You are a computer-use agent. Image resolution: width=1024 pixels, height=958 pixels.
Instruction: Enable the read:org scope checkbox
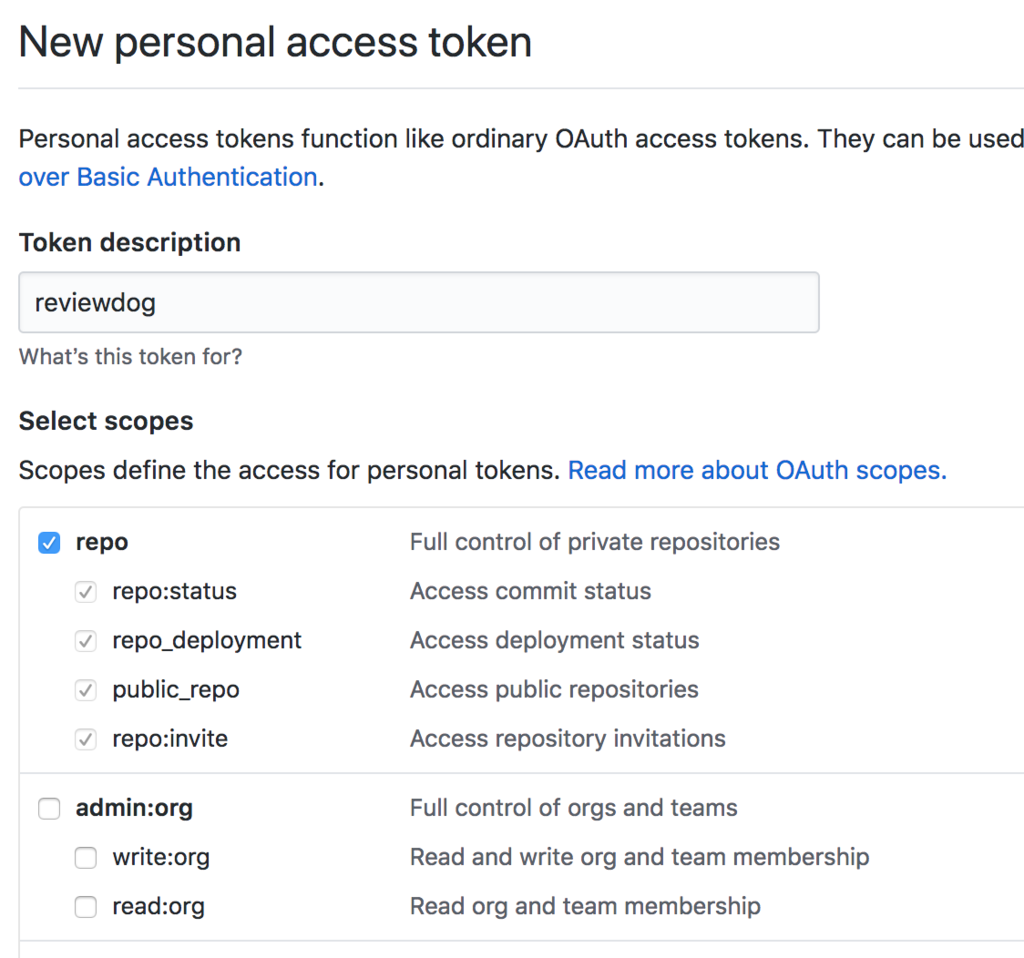tap(86, 907)
